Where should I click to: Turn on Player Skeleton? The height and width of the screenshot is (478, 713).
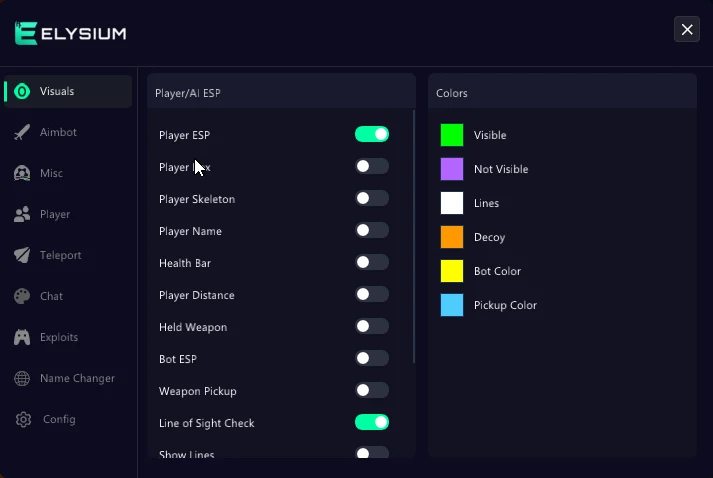point(372,198)
